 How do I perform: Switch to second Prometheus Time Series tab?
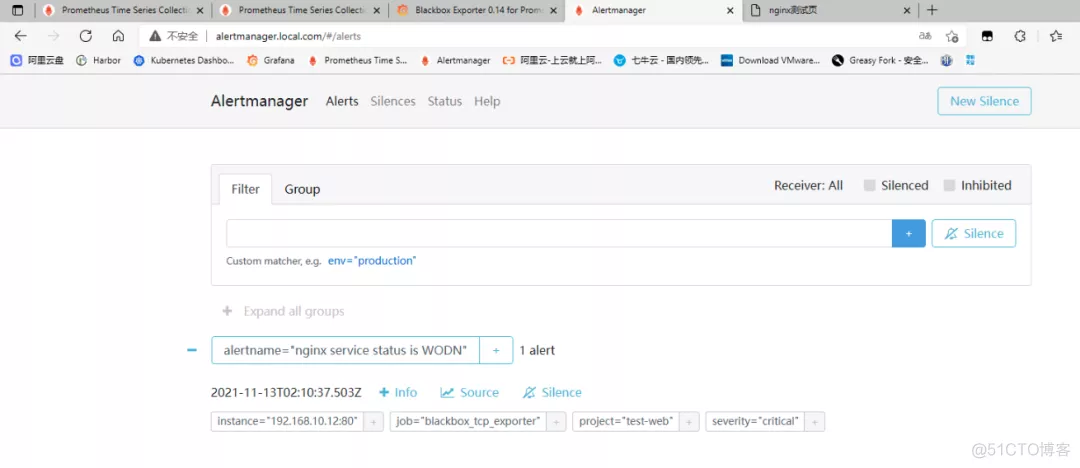point(300,10)
